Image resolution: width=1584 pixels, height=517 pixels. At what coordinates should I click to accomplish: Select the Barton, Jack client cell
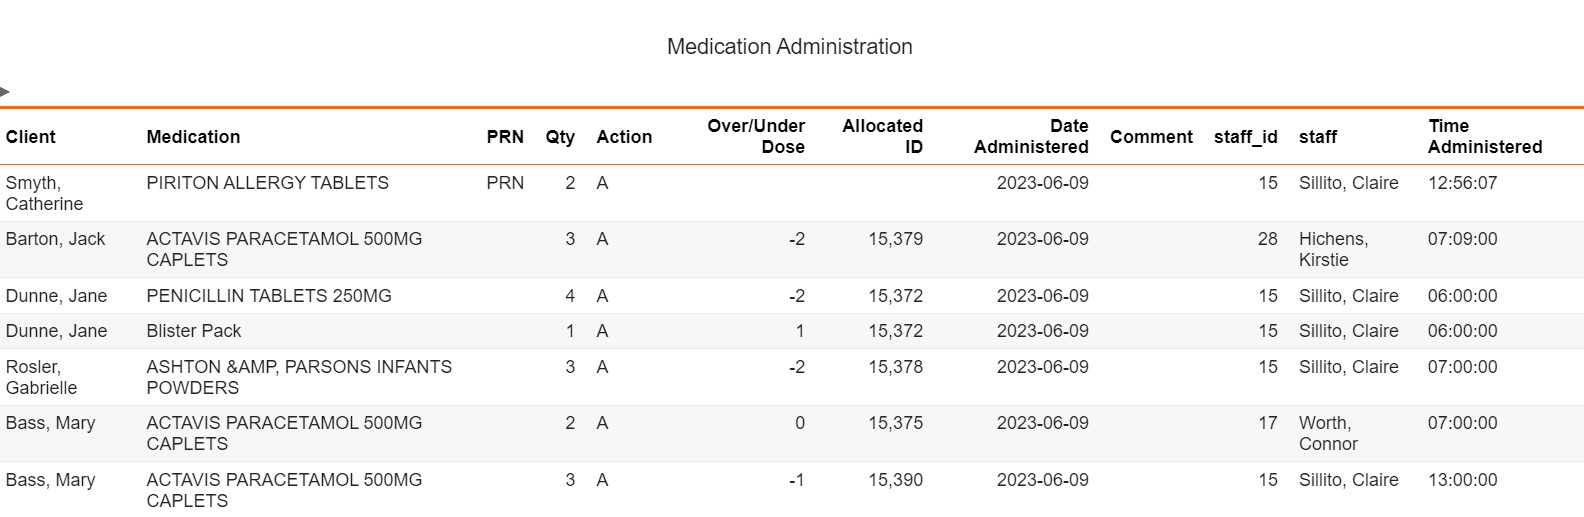tap(55, 239)
